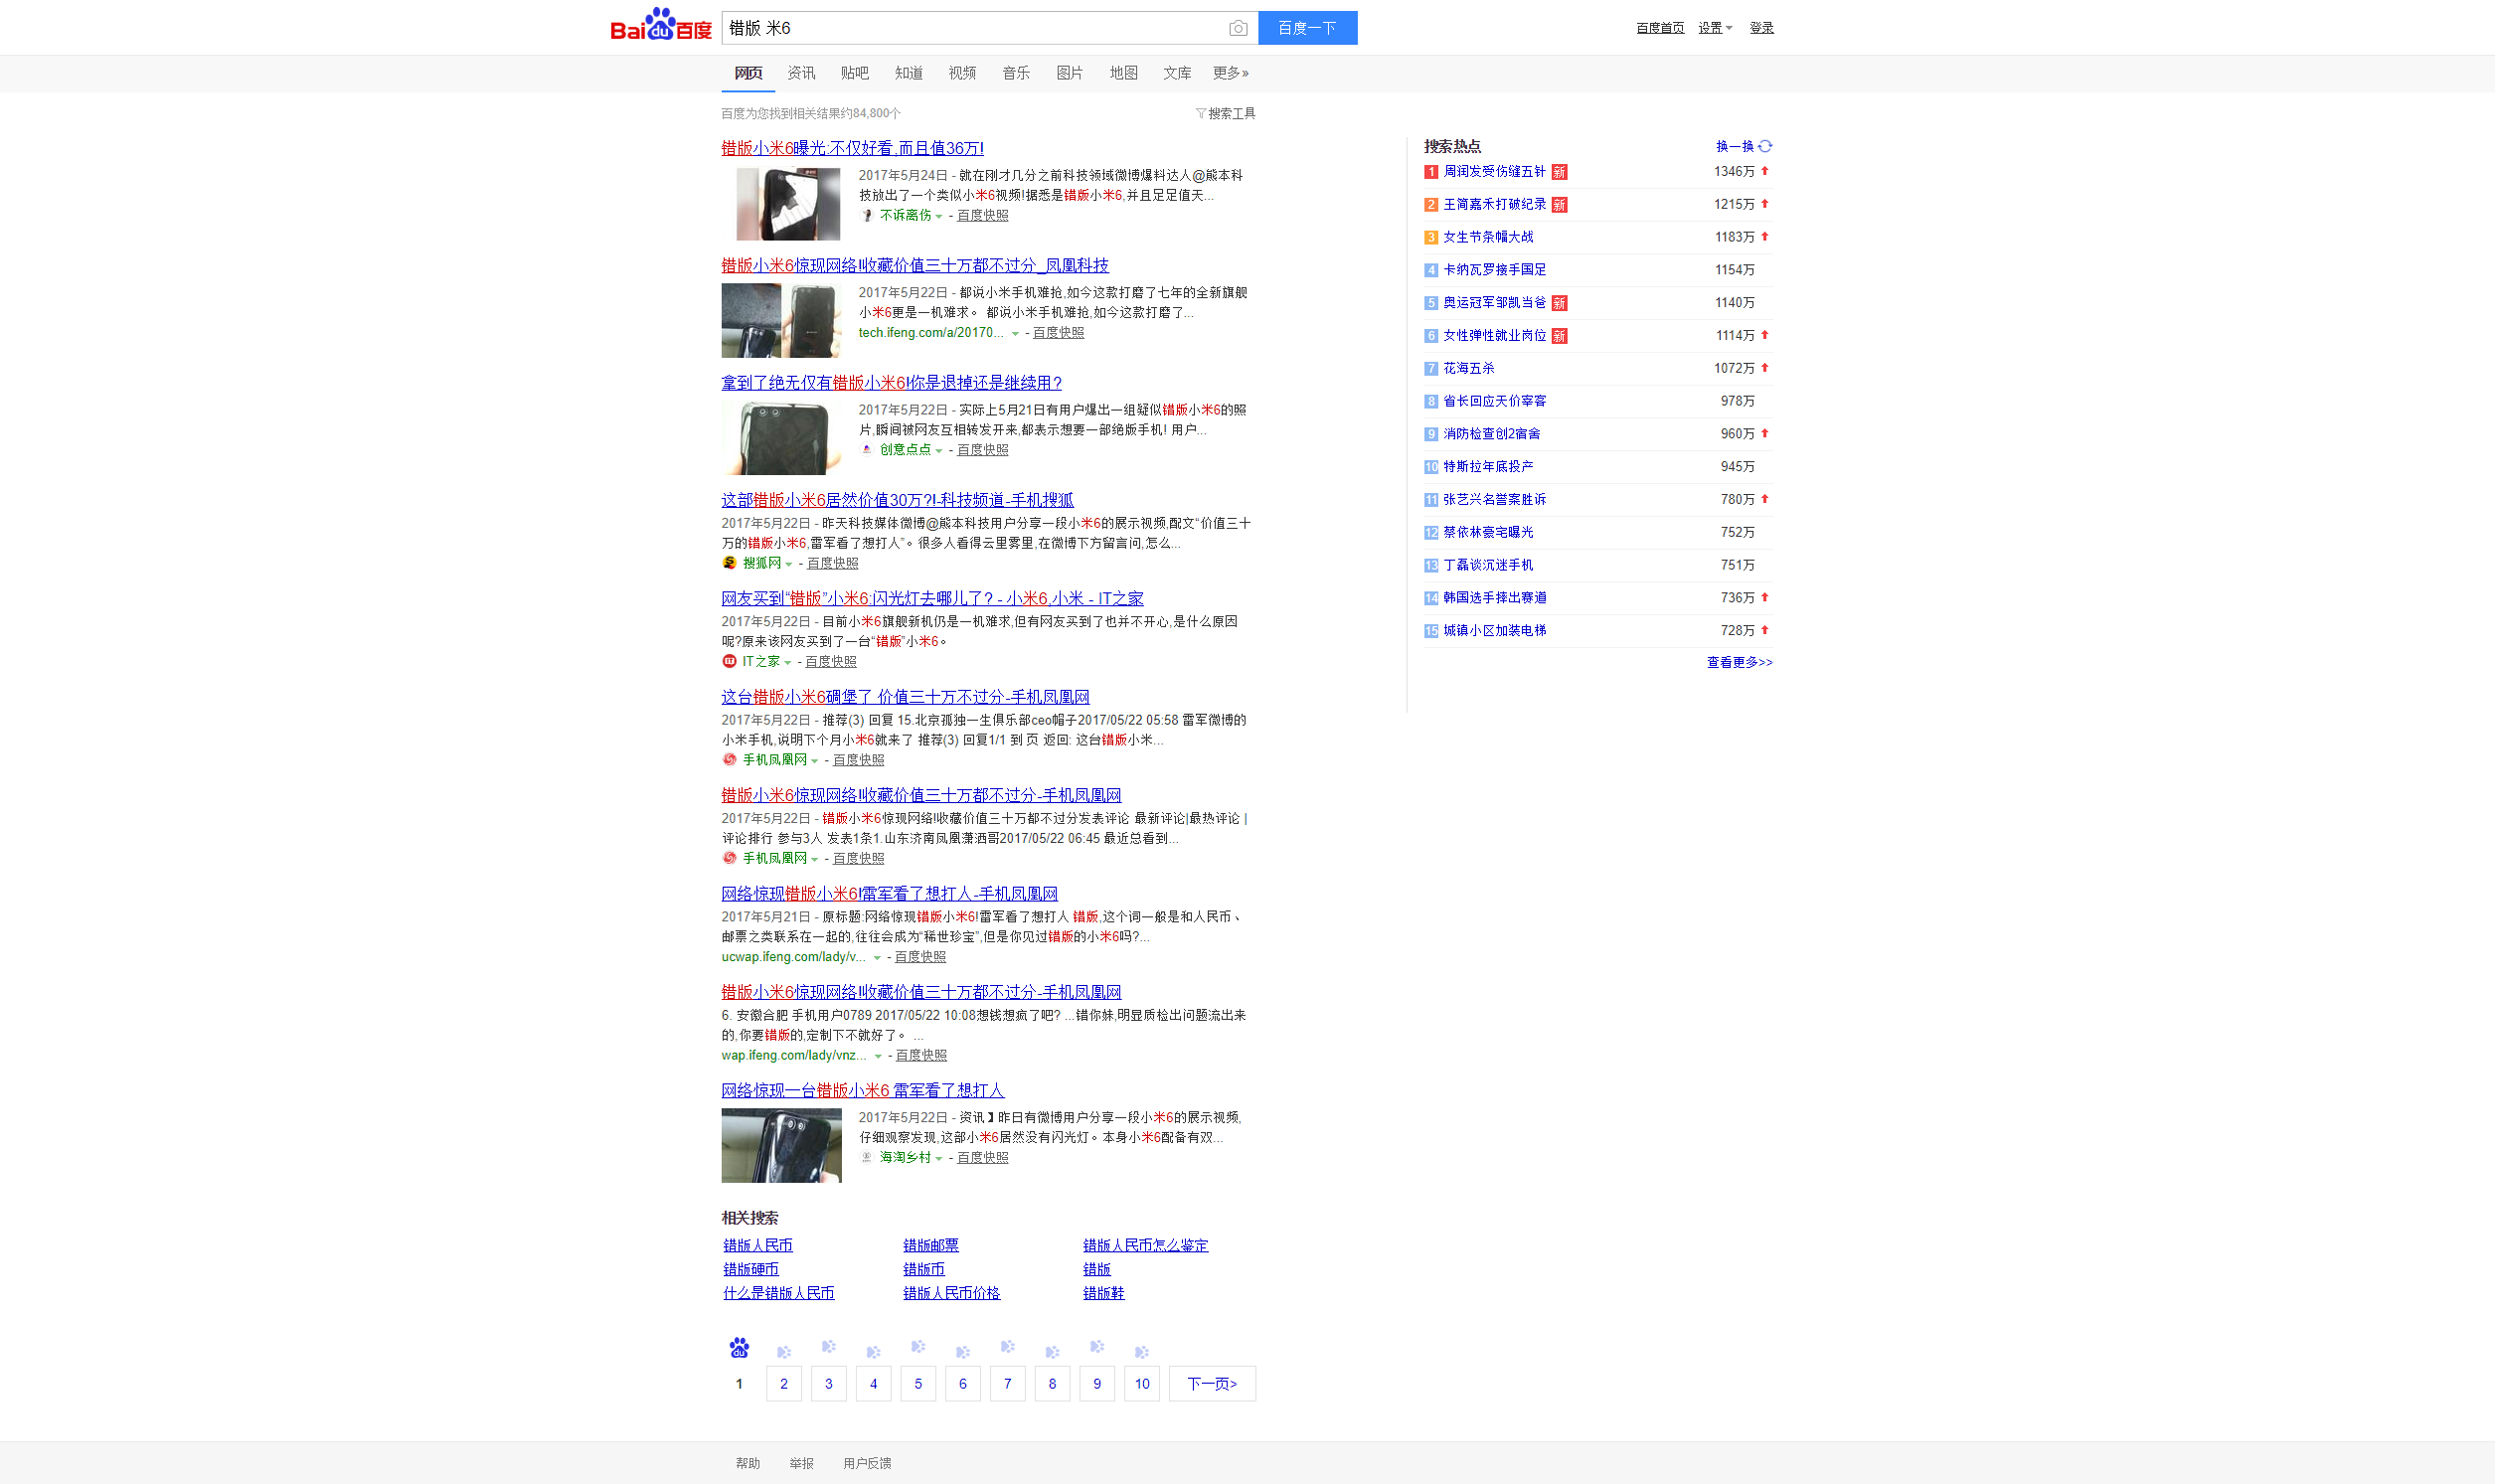
Task: Expand the arrow next to wap.ifeng.com URL
Action: [x=878, y=1056]
